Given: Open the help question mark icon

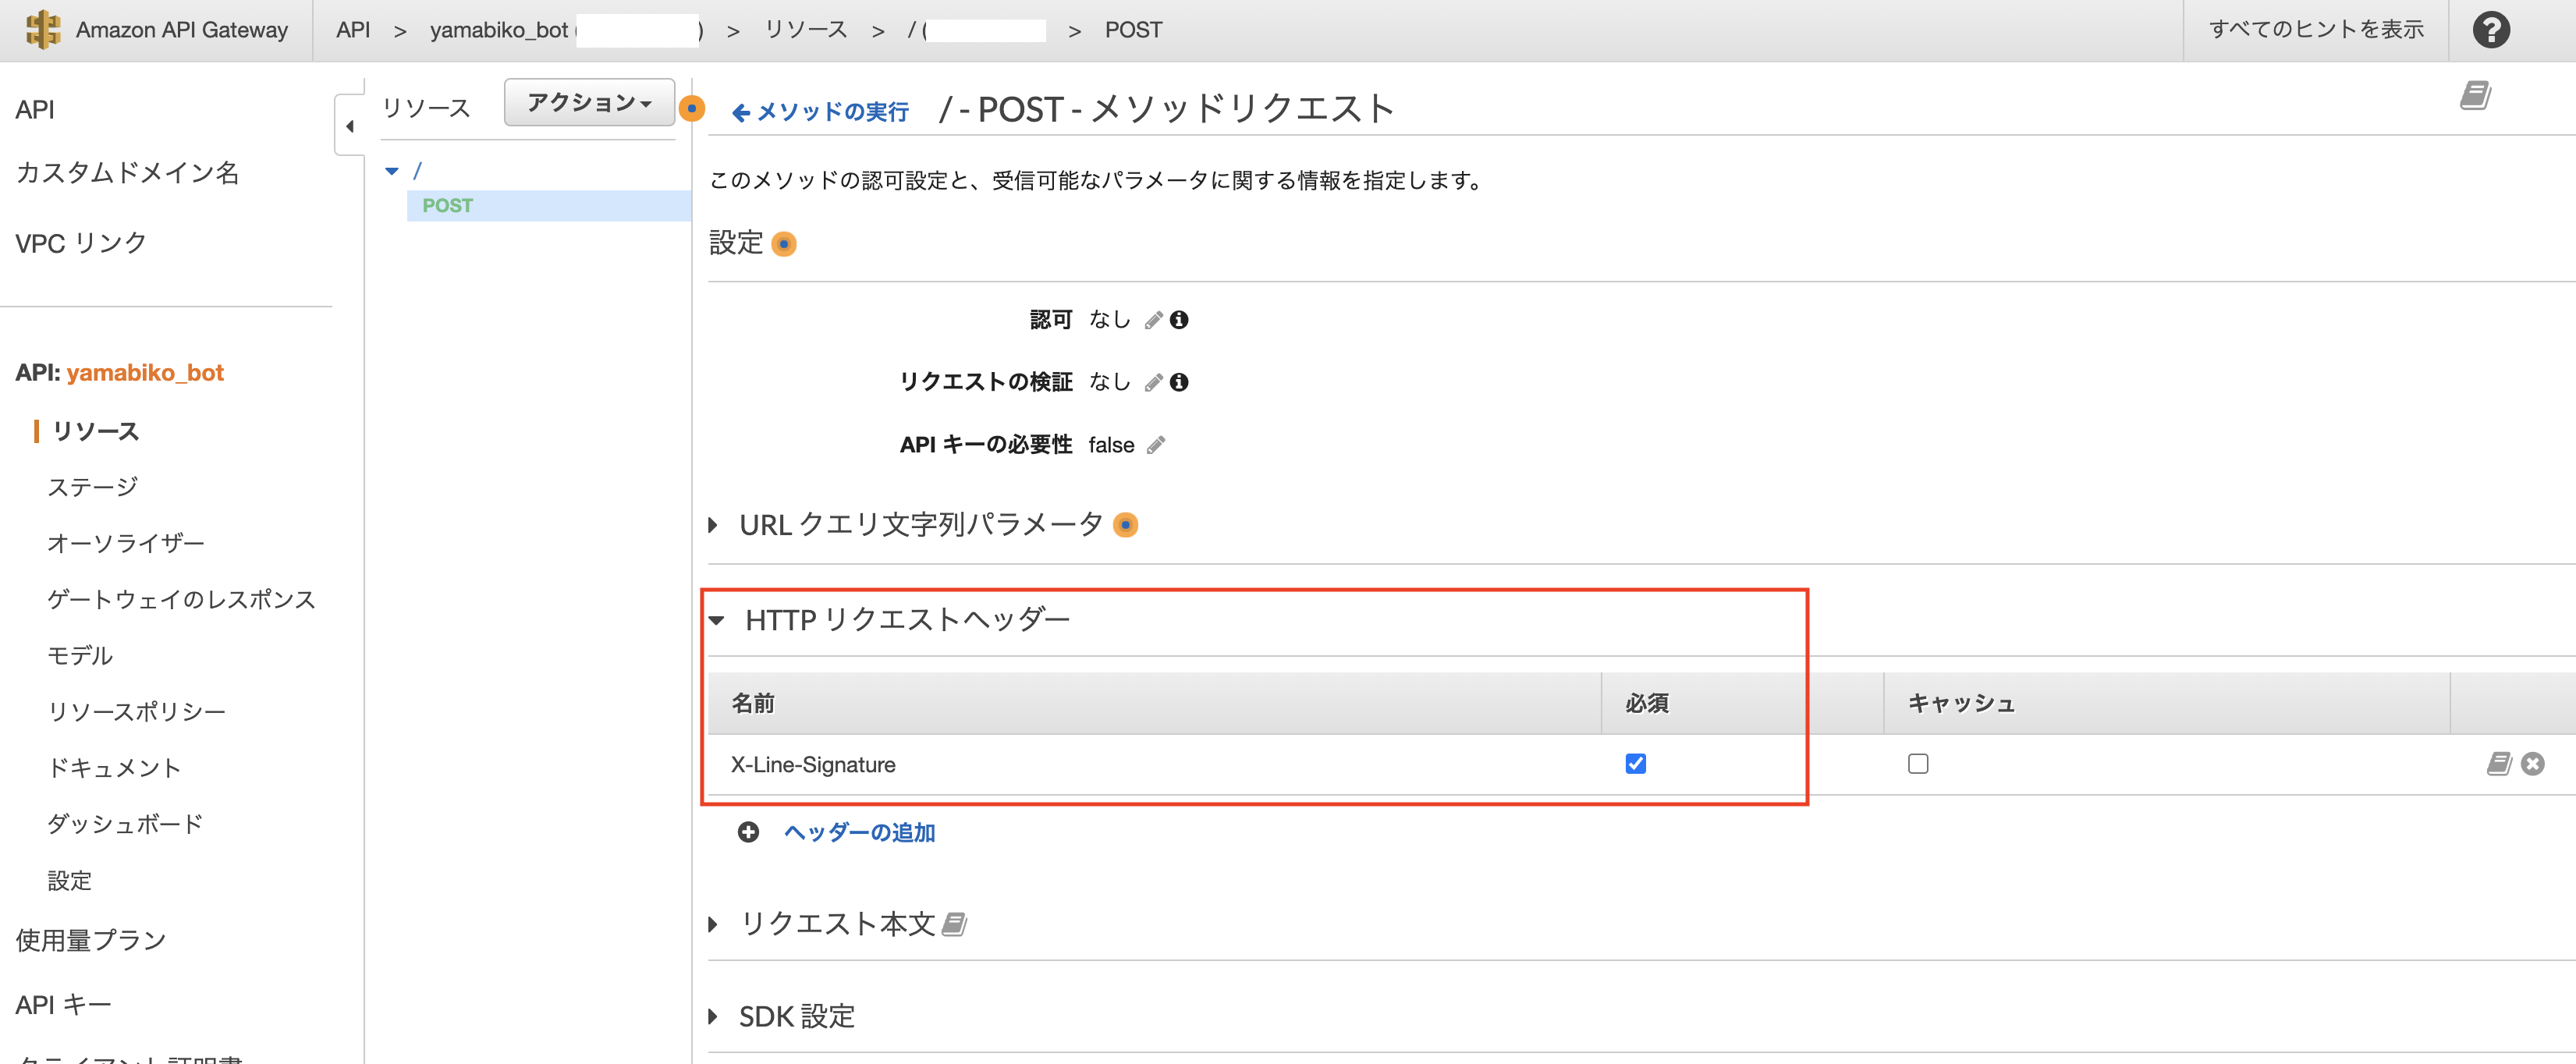Looking at the screenshot, I should point(2491,30).
